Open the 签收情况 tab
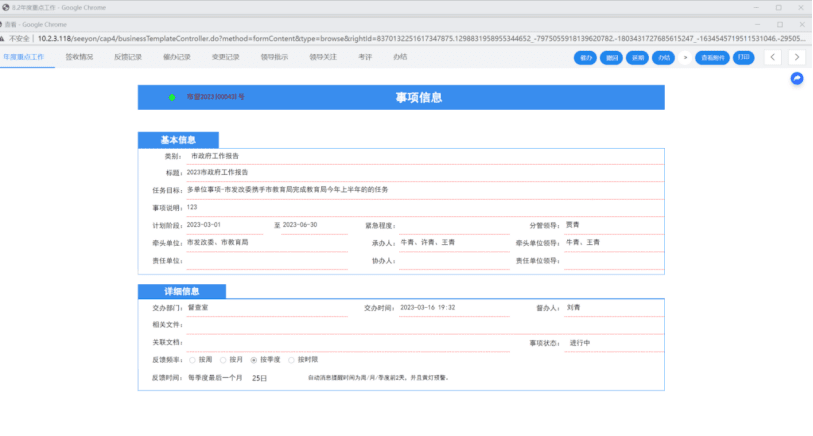Screen dimensions: 813x436 point(79,57)
